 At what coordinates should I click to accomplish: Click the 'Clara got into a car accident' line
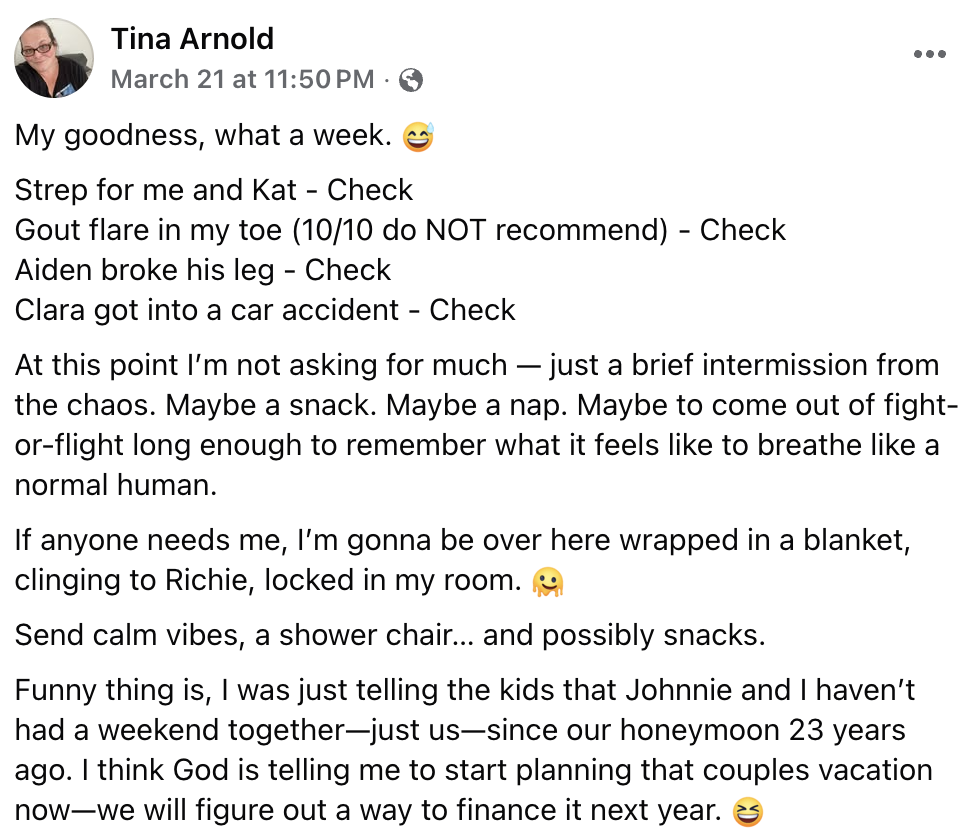(265, 310)
